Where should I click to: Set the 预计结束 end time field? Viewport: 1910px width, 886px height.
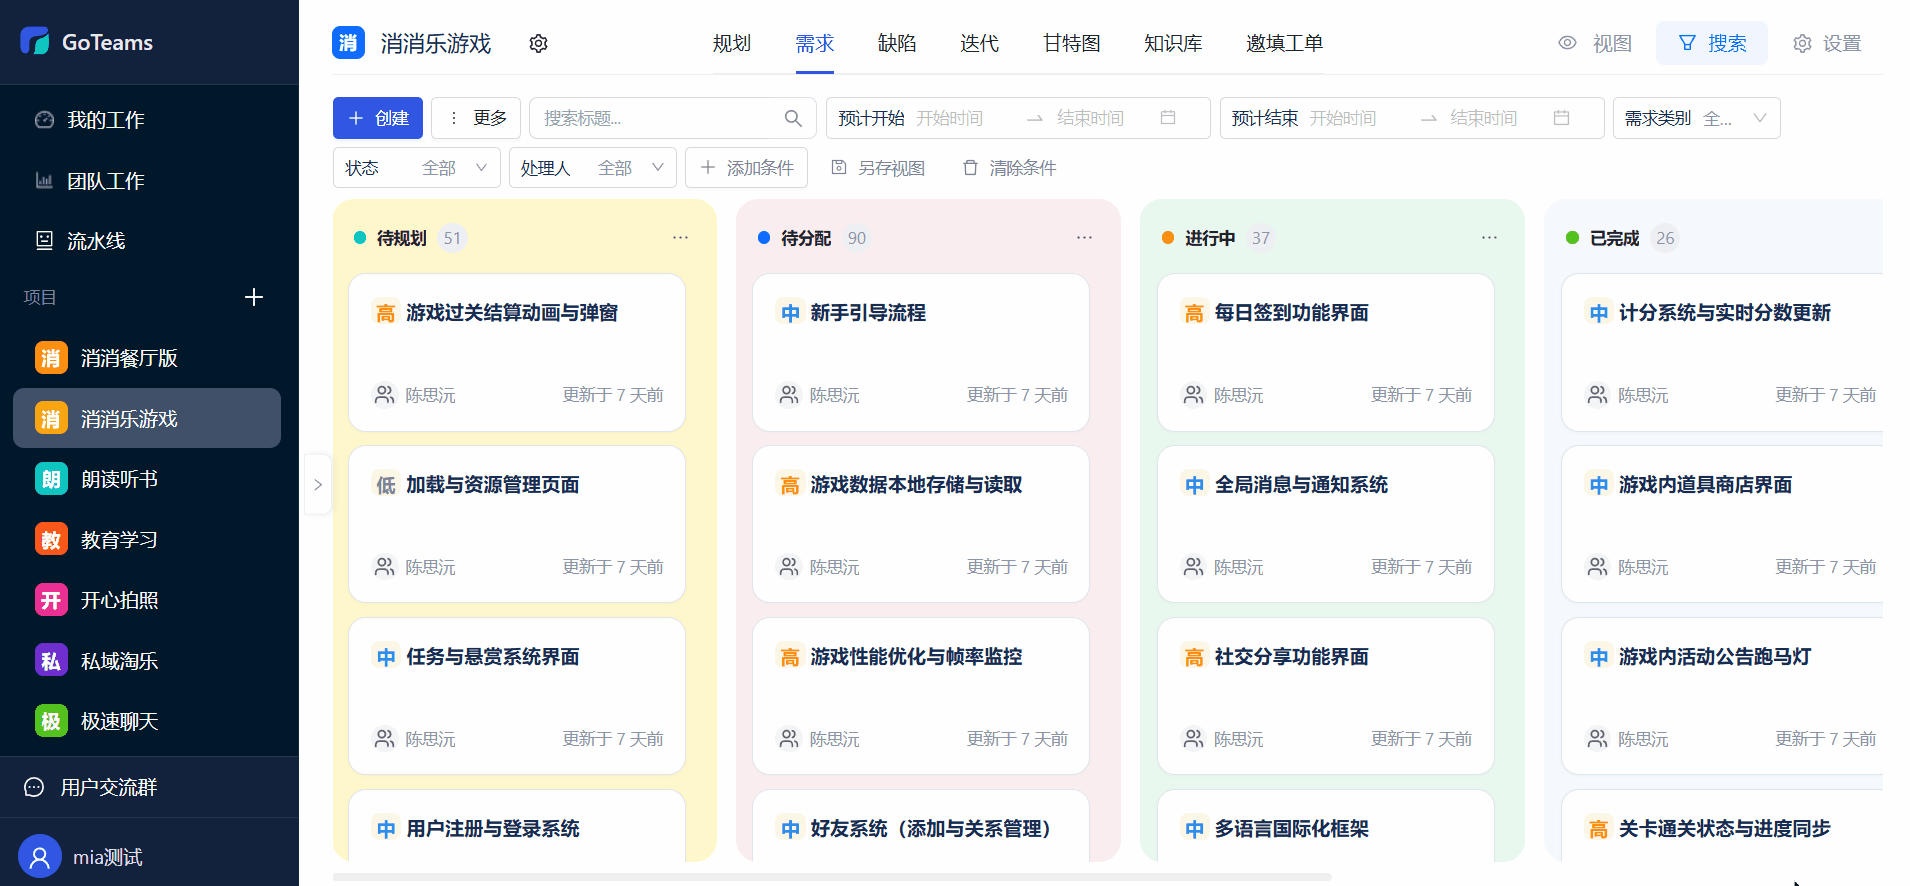coord(1484,118)
